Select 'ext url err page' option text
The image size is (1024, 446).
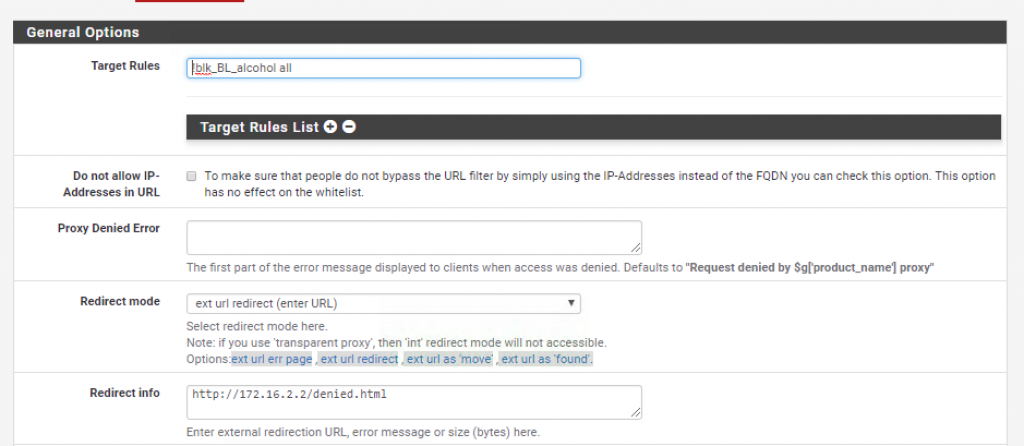click(x=272, y=359)
